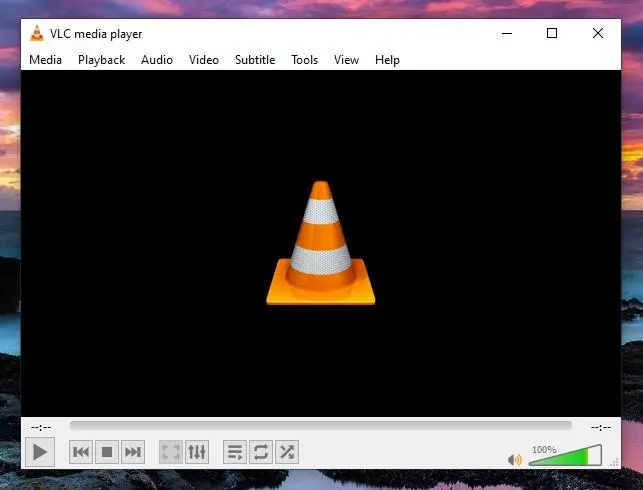Mute audio via speaker icon
Viewport: 643px width, 490px height.
515,460
